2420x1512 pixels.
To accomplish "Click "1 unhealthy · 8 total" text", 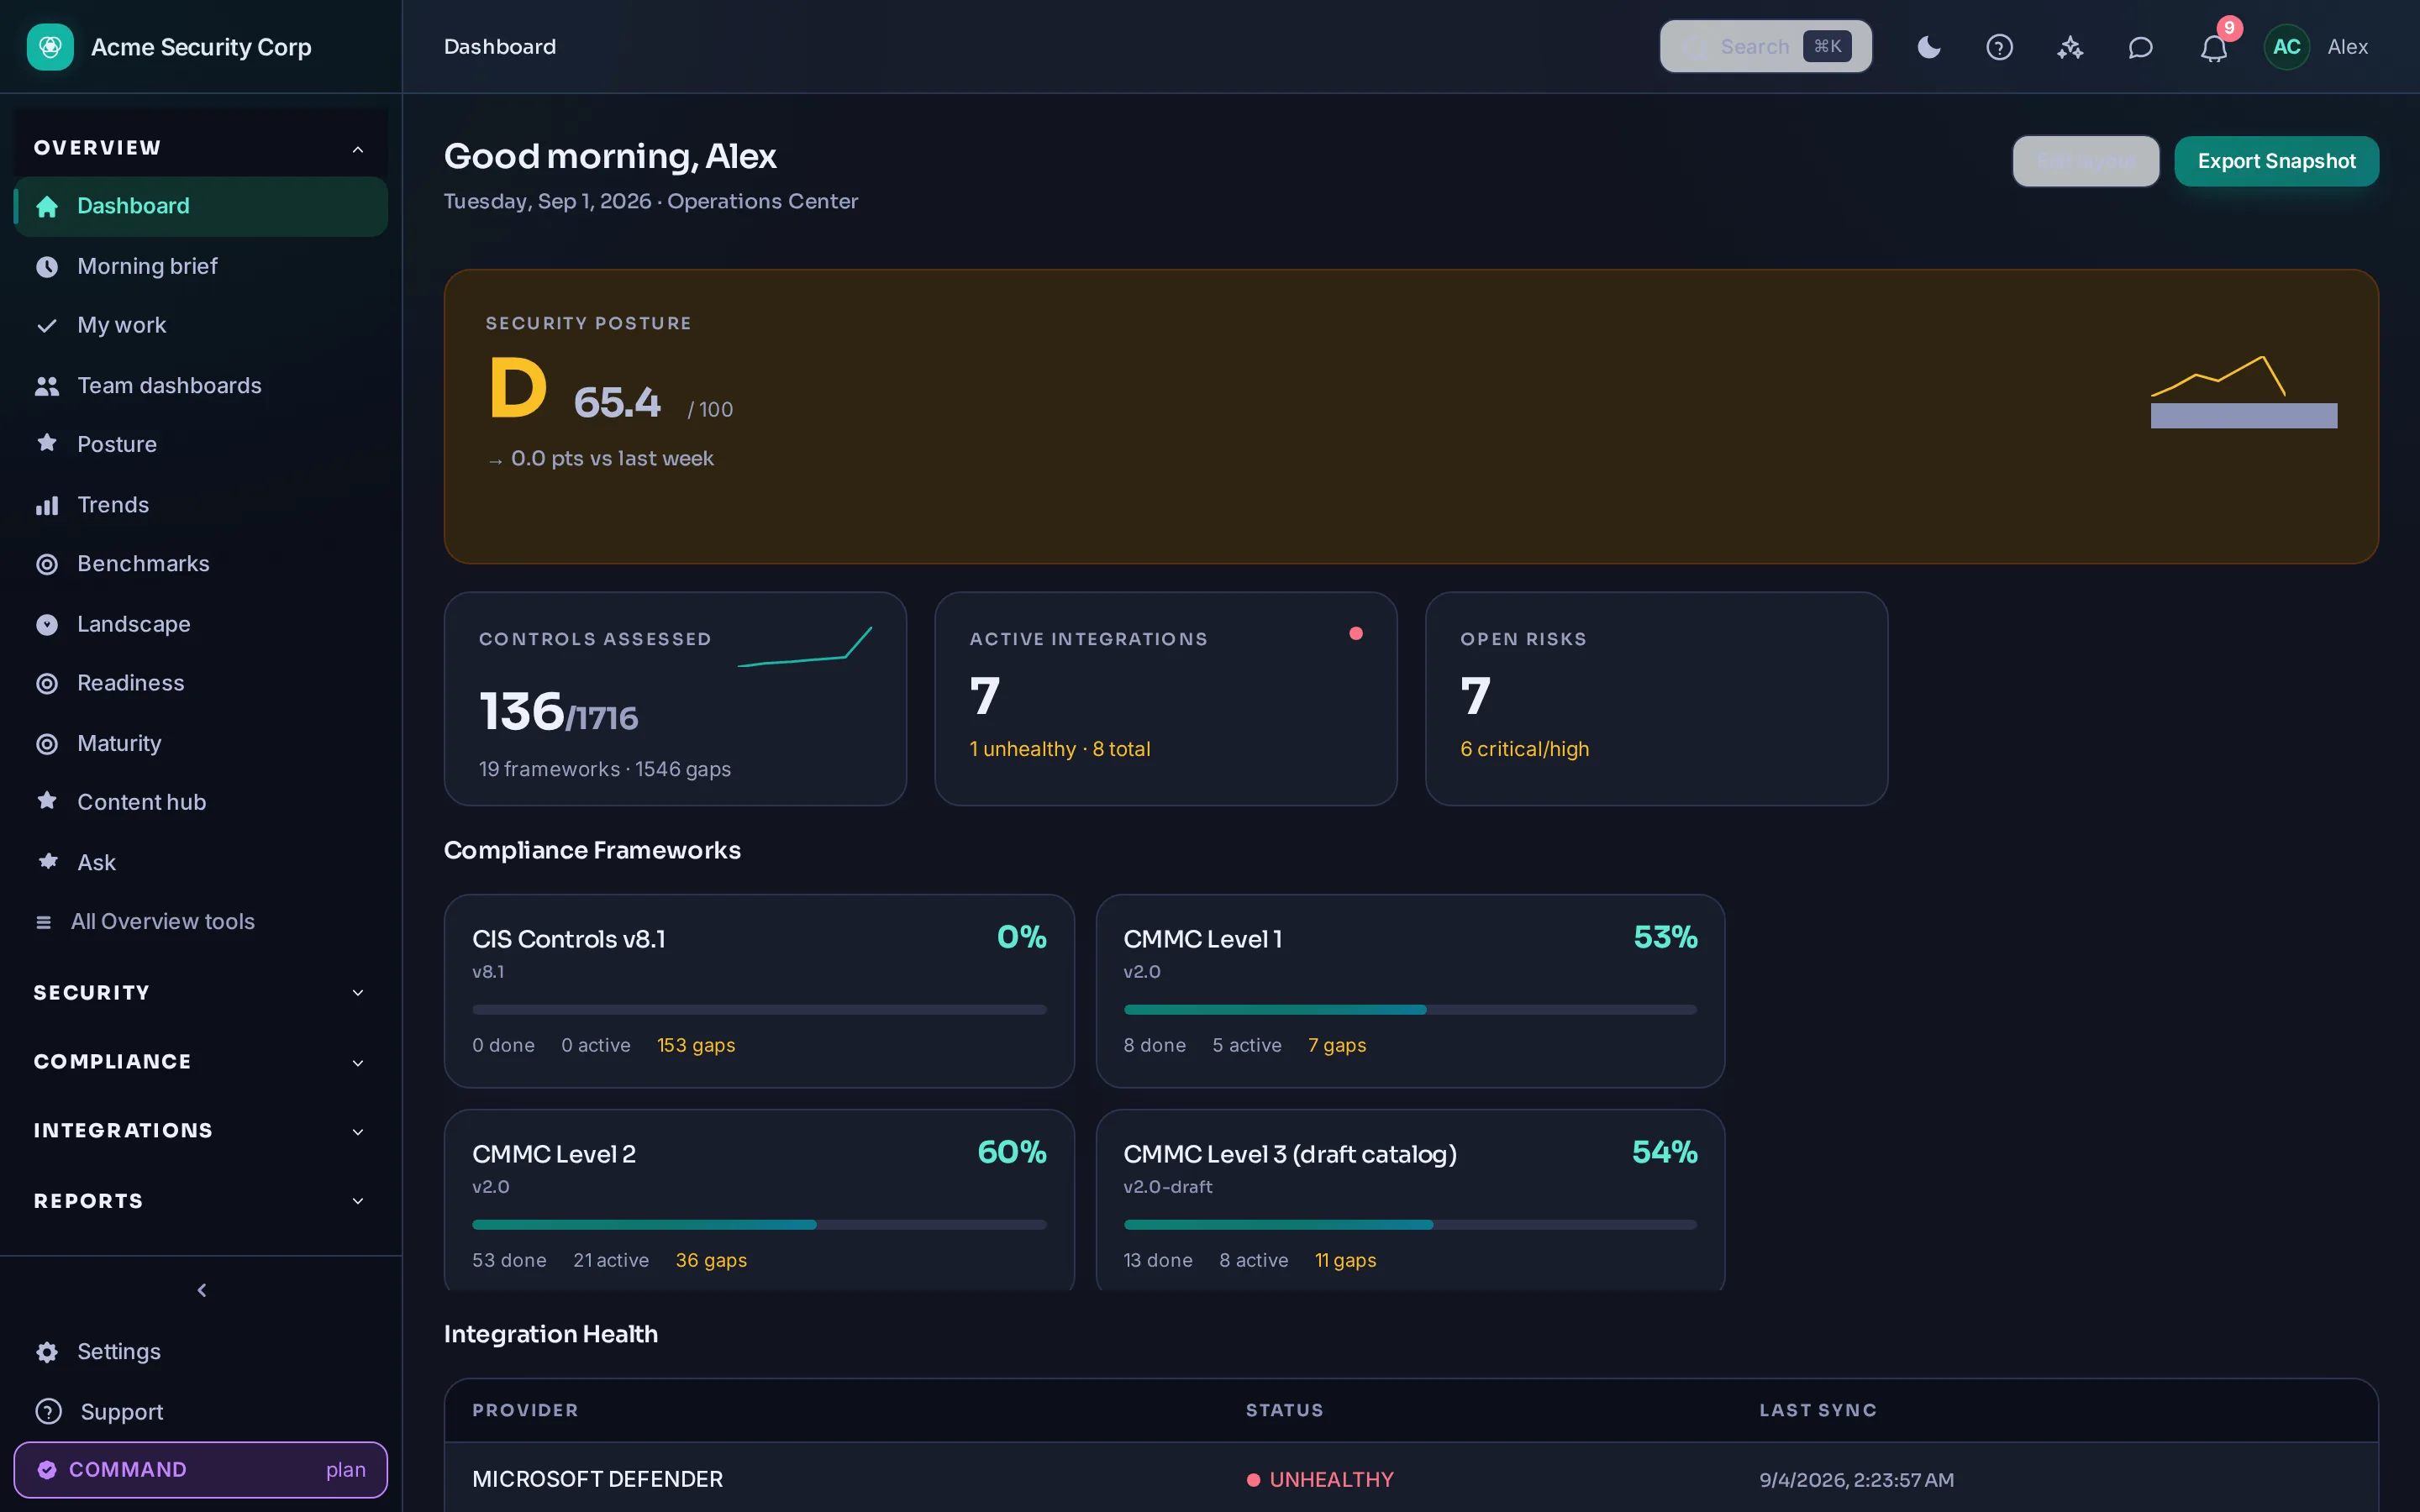I will (x=1059, y=749).
